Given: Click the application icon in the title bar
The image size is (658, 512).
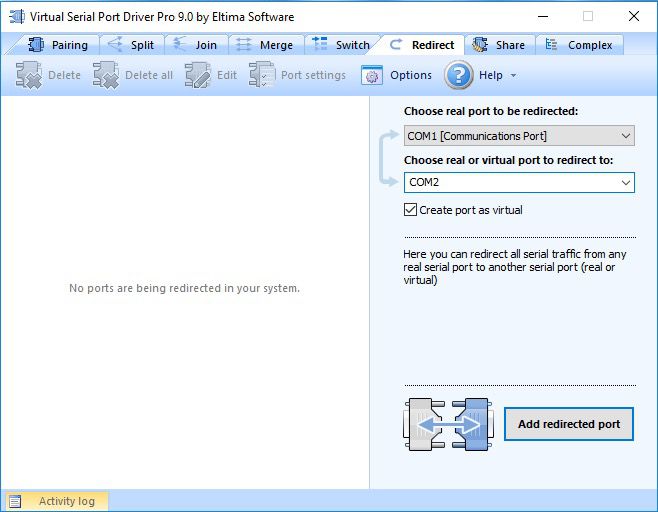Looking at the screenshot, I should 17,16.
